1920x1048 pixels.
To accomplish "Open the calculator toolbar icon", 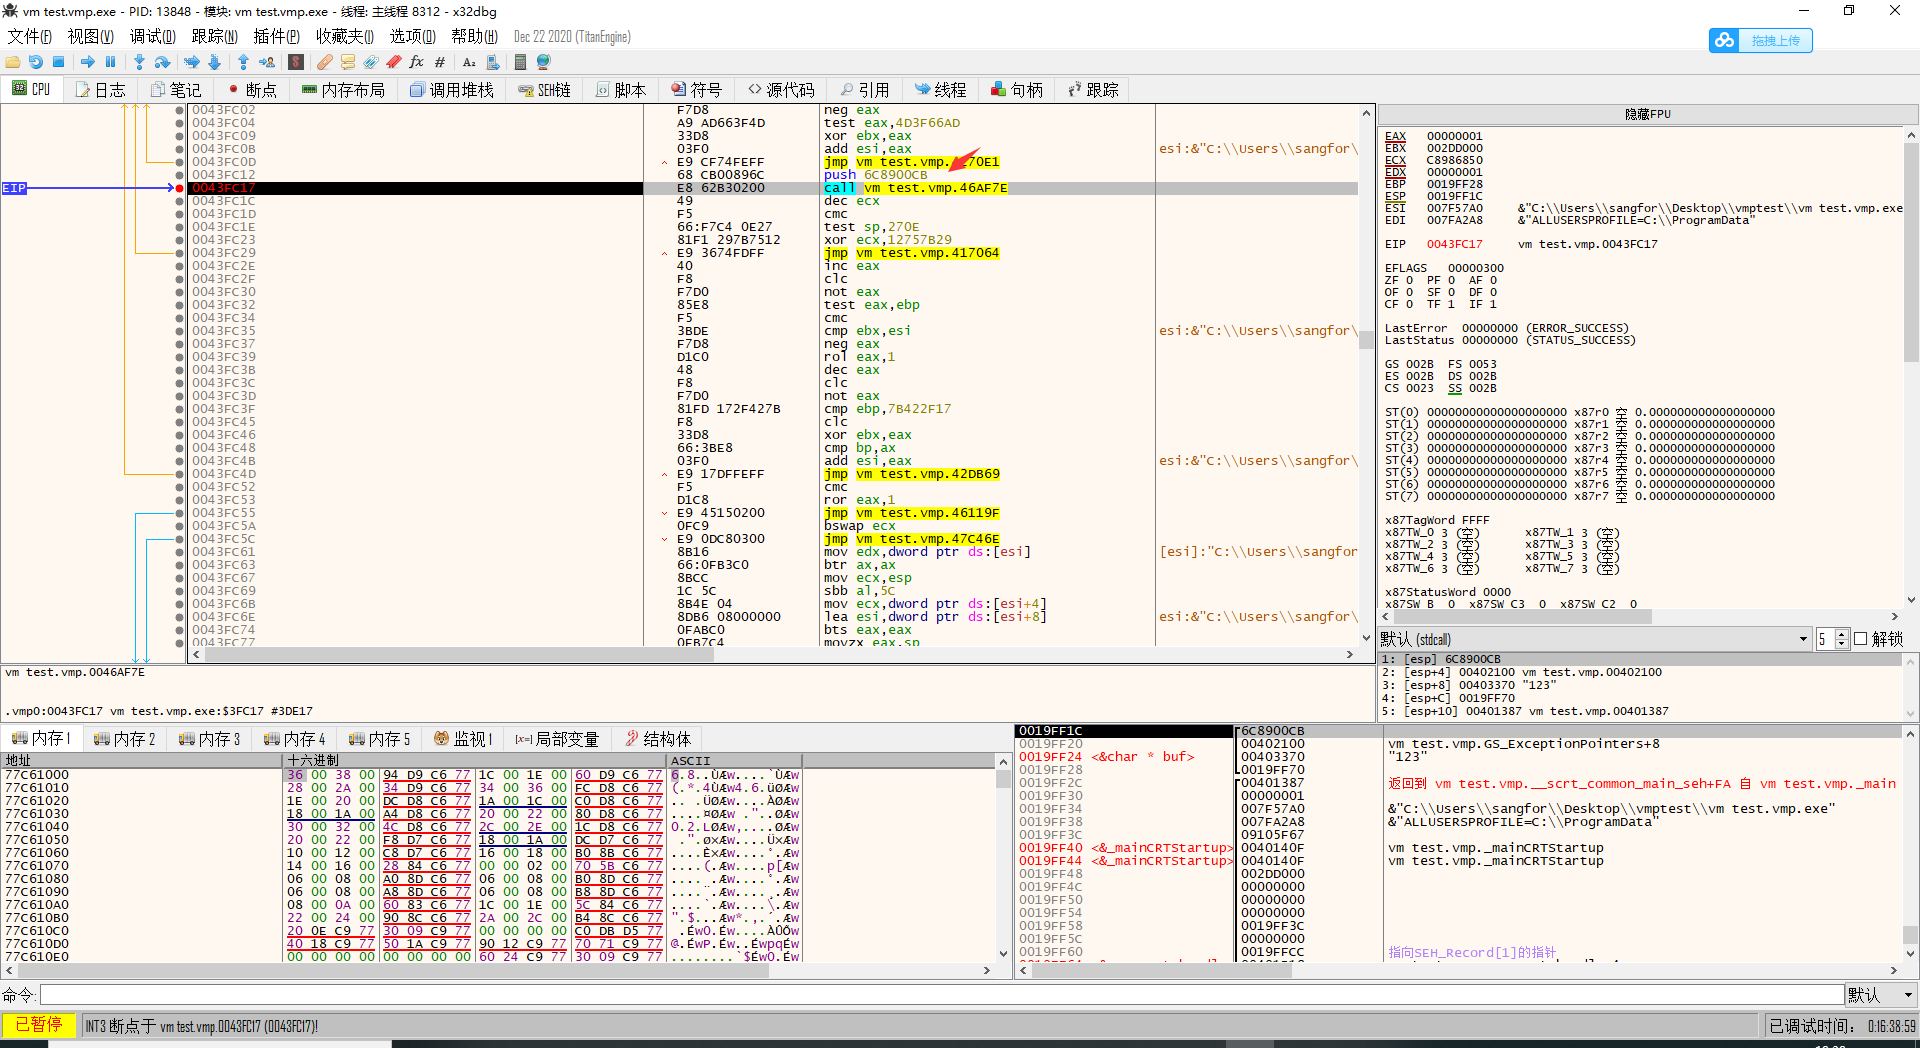I will [520, 62].
